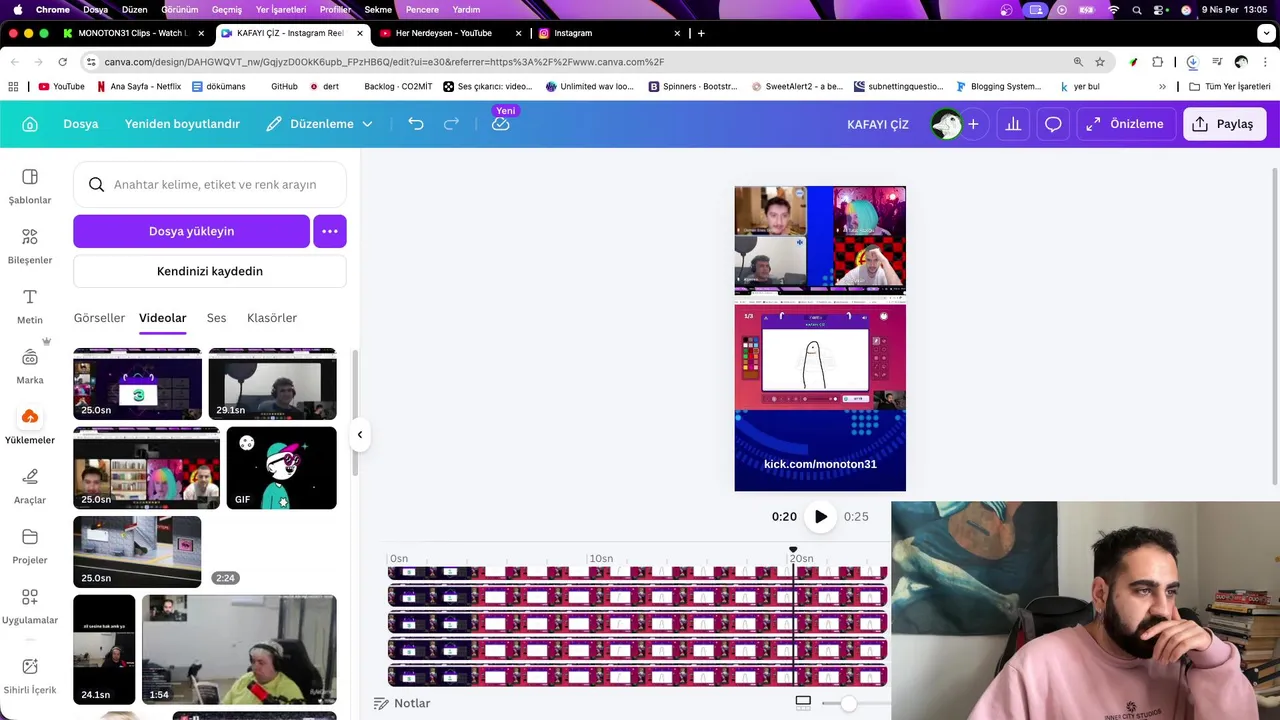This screenshot has width=1280, height=720.
Task: Open a new Chrome tab
Action: 701,33
